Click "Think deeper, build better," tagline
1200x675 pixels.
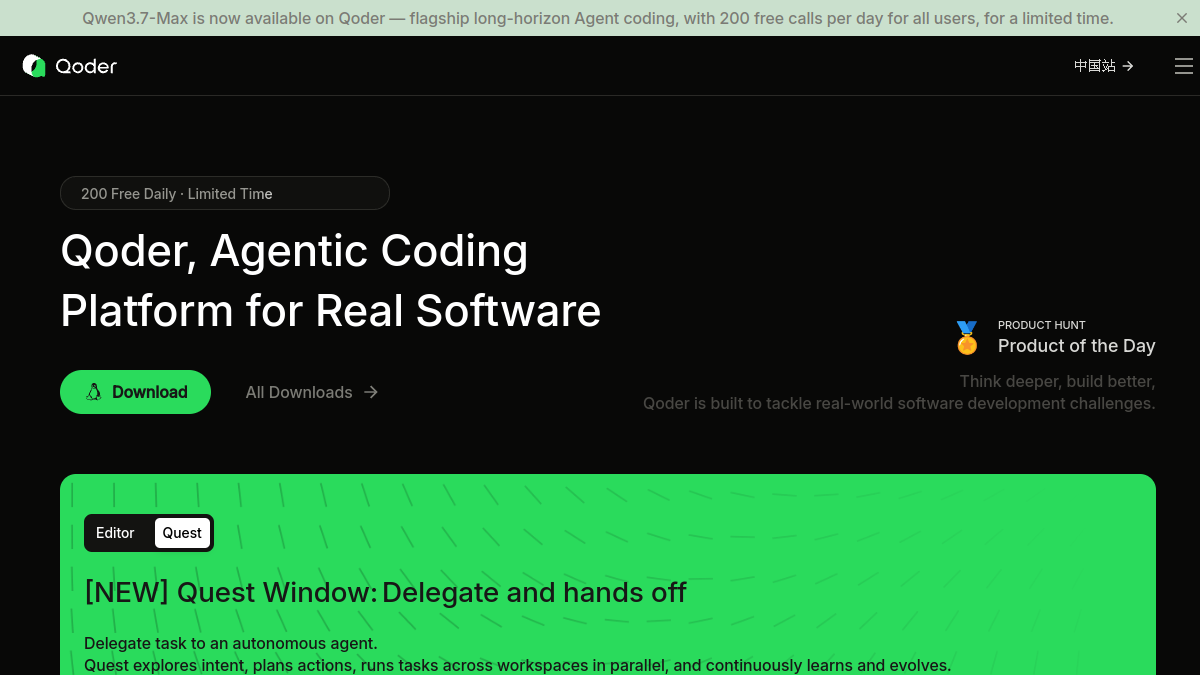tap(1057, 381)
